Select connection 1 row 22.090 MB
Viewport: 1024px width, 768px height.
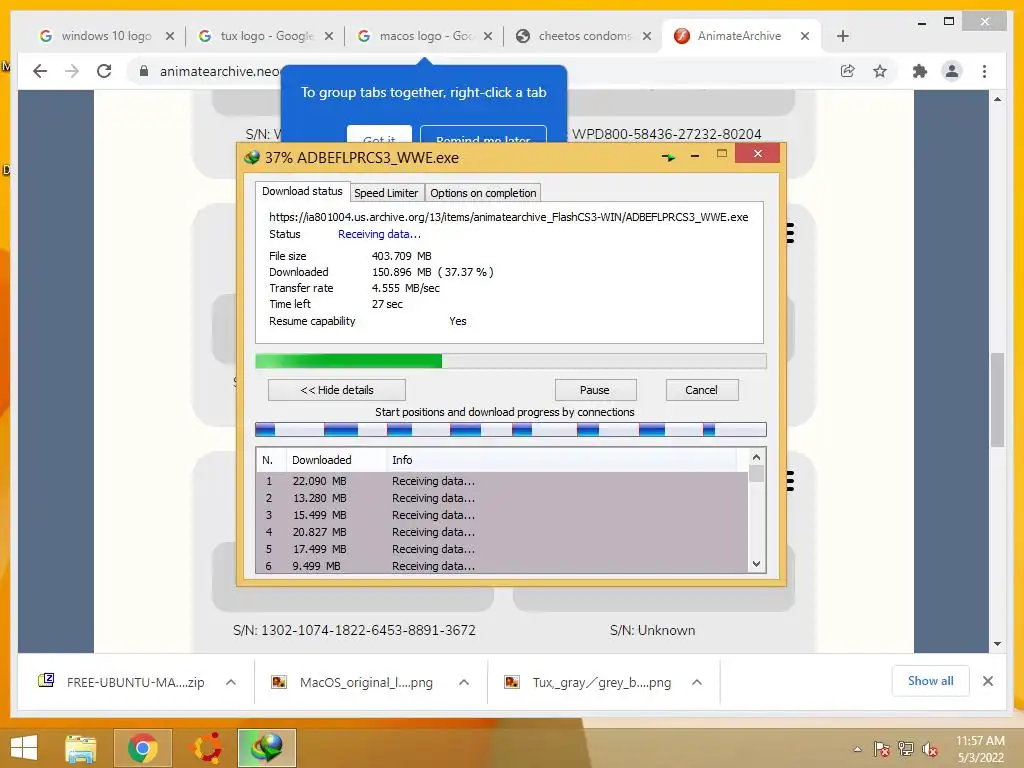pyautogui.click(x=502, y=481)
